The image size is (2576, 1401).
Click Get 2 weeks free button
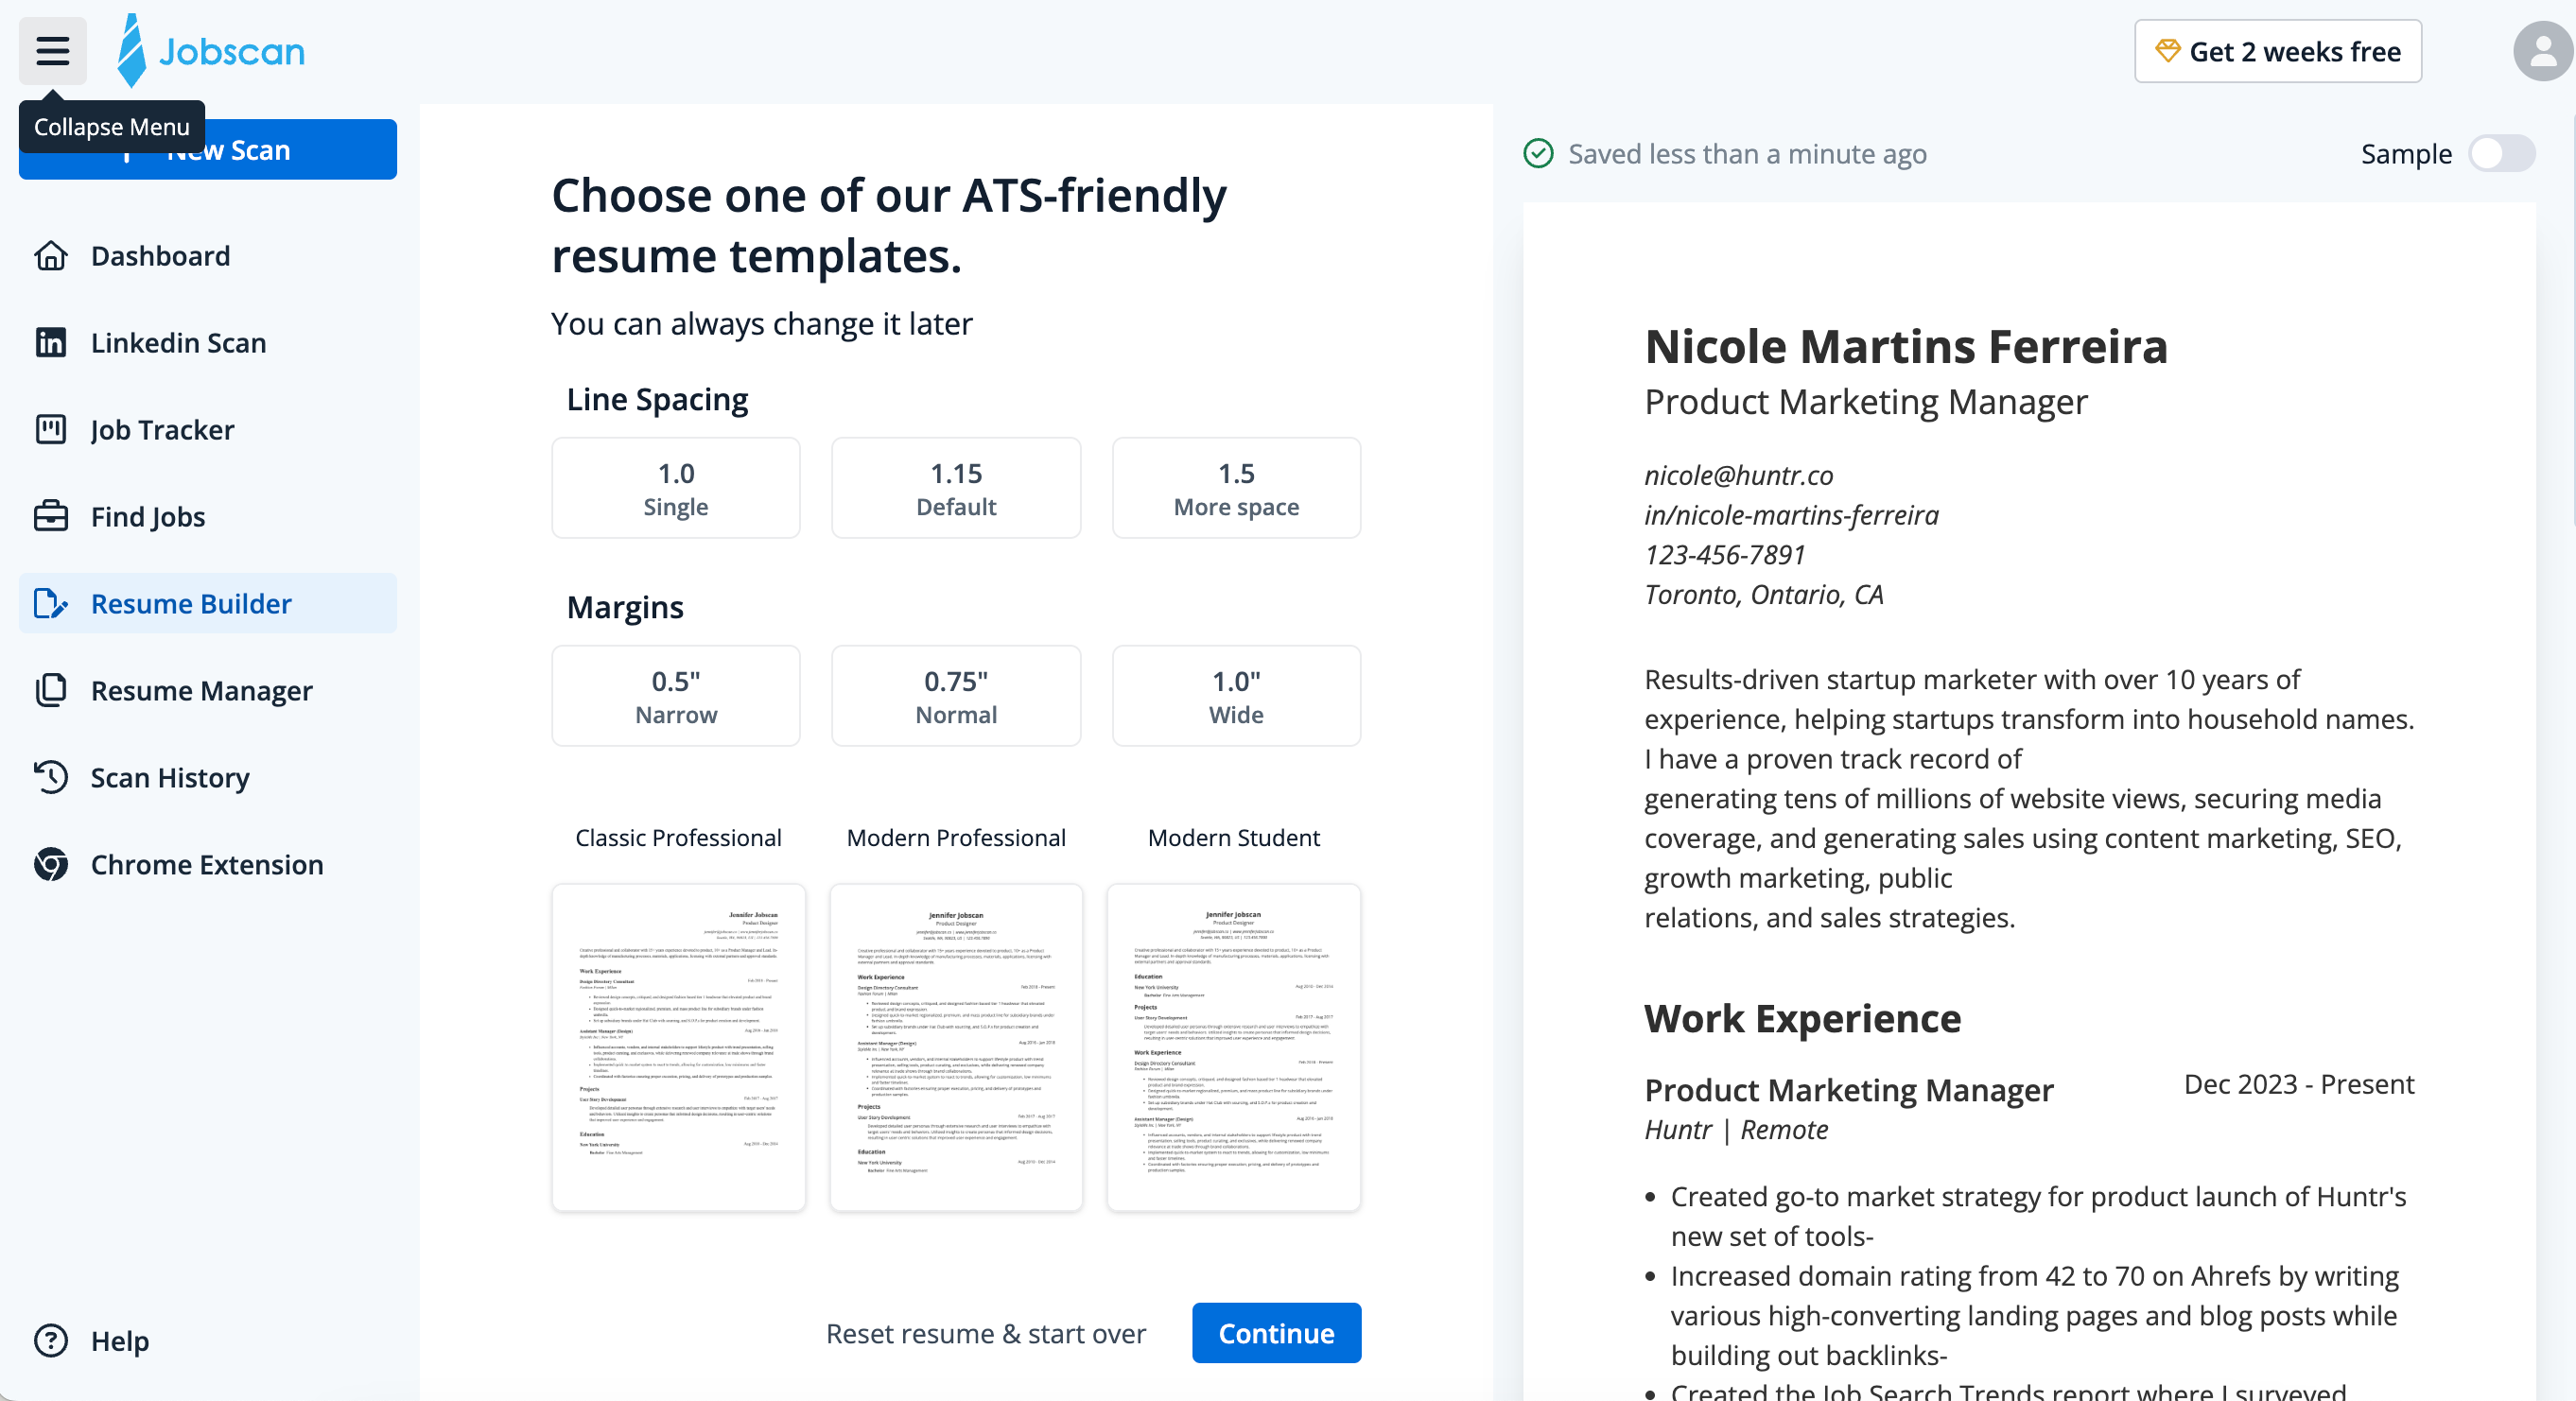point(2277,51)
